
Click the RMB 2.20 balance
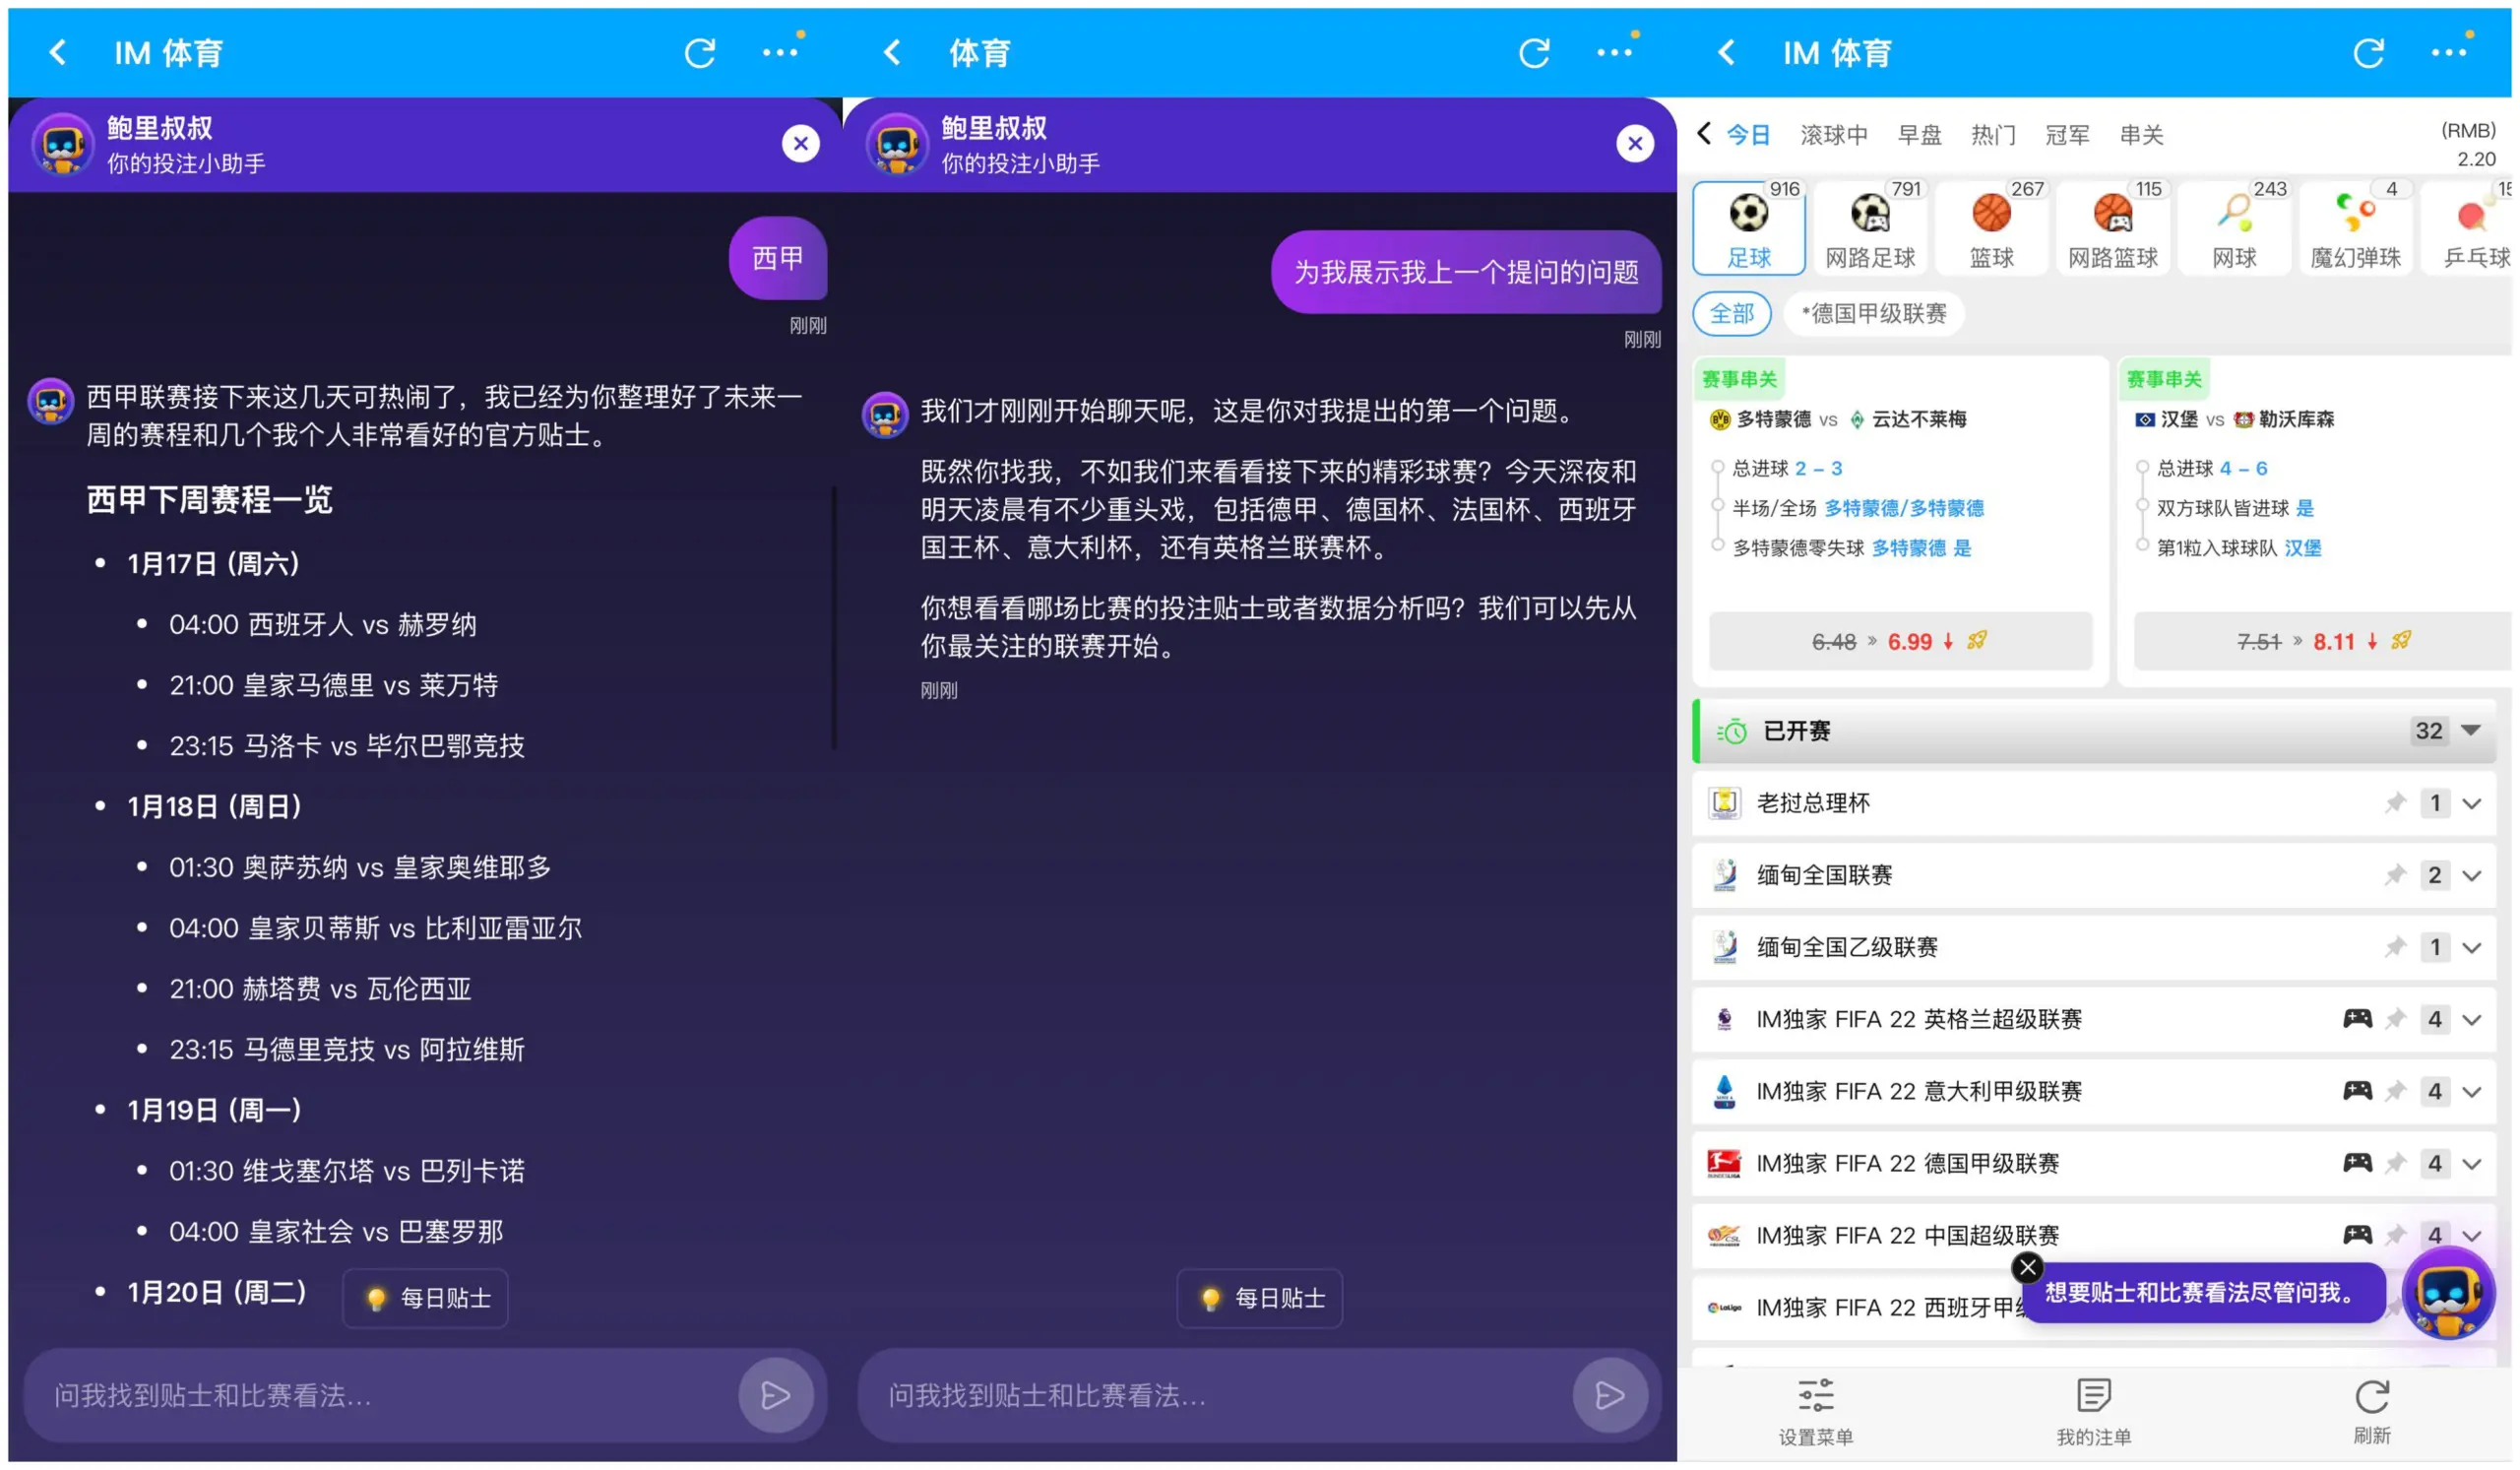2469,145
